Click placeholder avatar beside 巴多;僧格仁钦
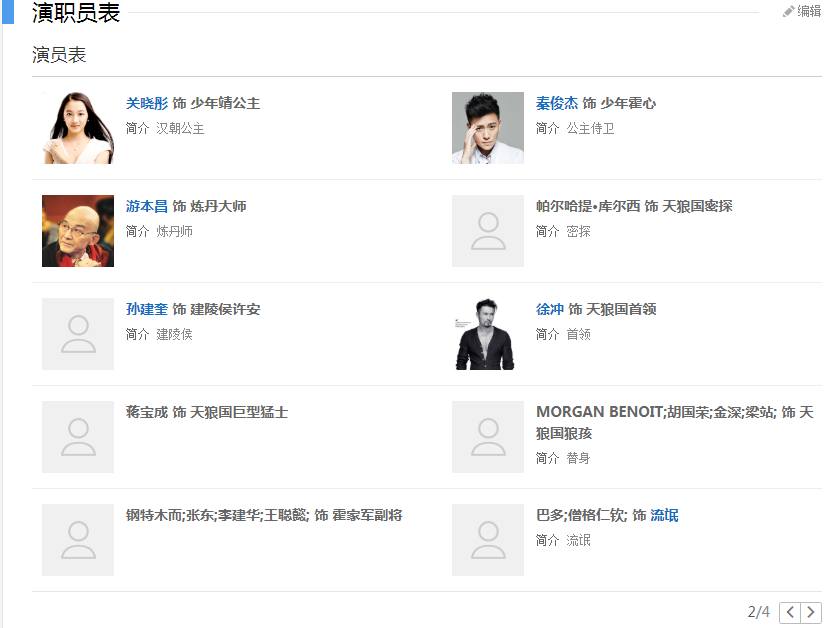The height and width of the screenshot is (628, 840). [x=488, y=540]
